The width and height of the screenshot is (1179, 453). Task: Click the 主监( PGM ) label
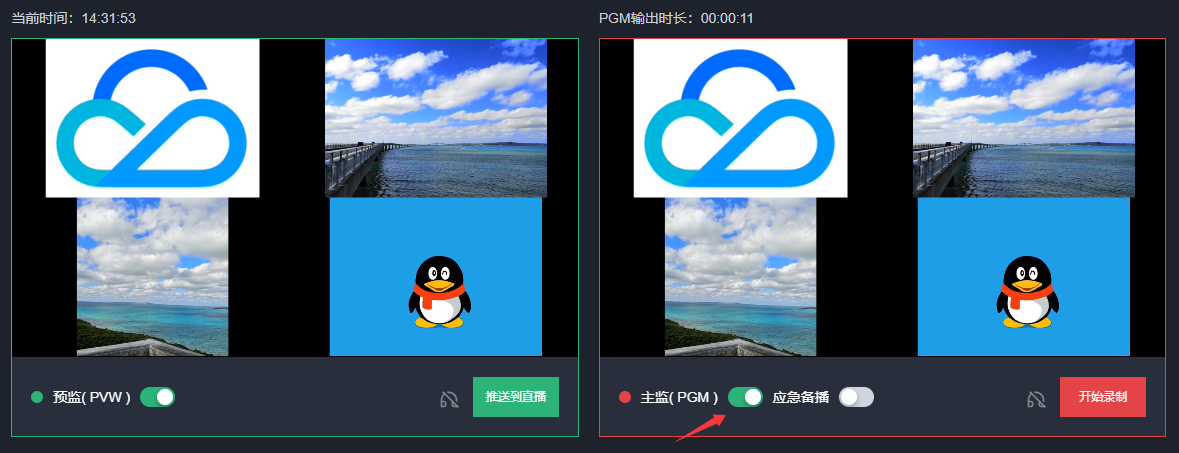pos(680,397)
